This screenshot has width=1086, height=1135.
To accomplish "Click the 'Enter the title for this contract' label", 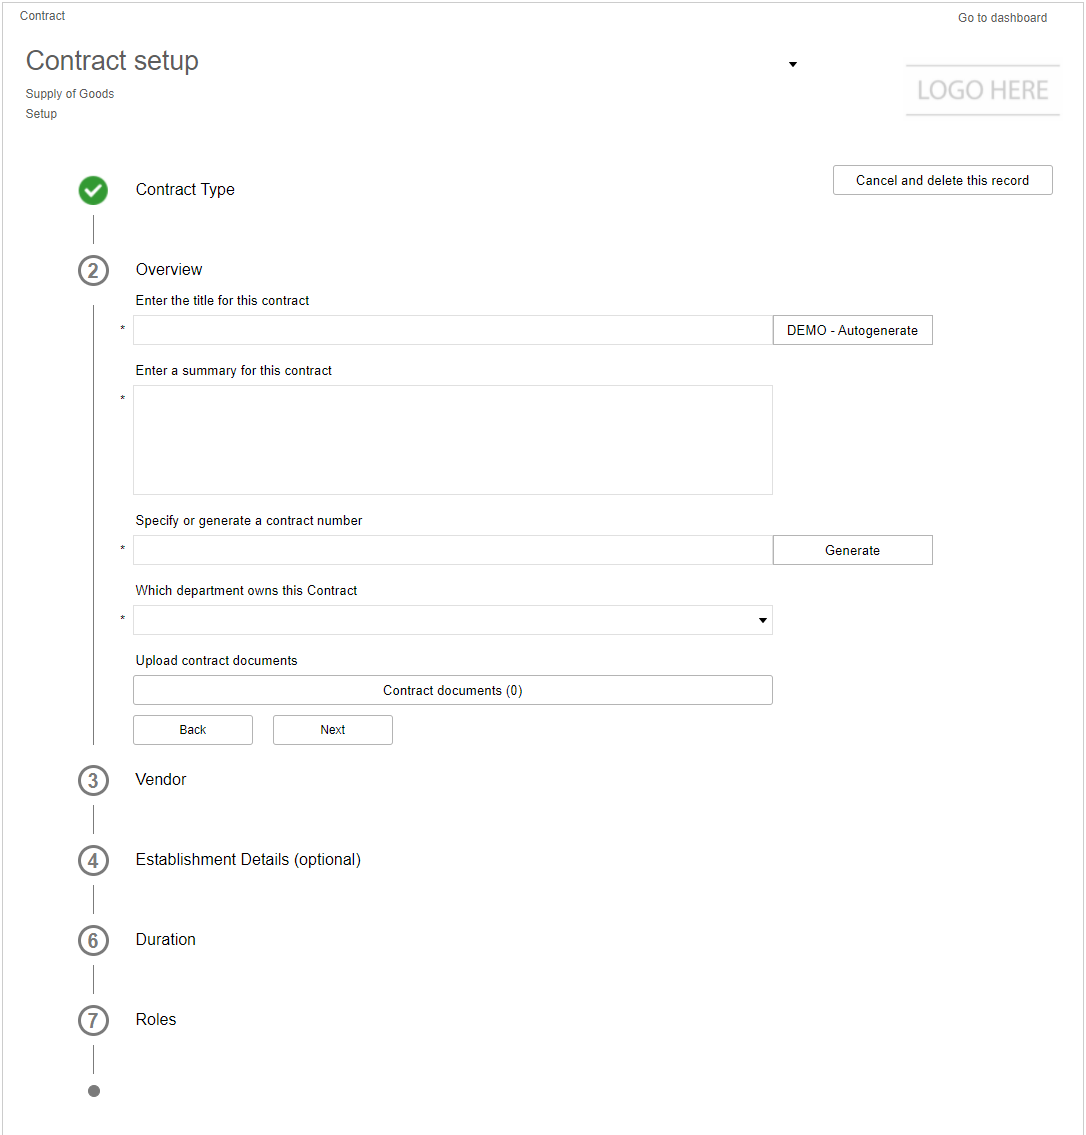I will click(222, 300).
